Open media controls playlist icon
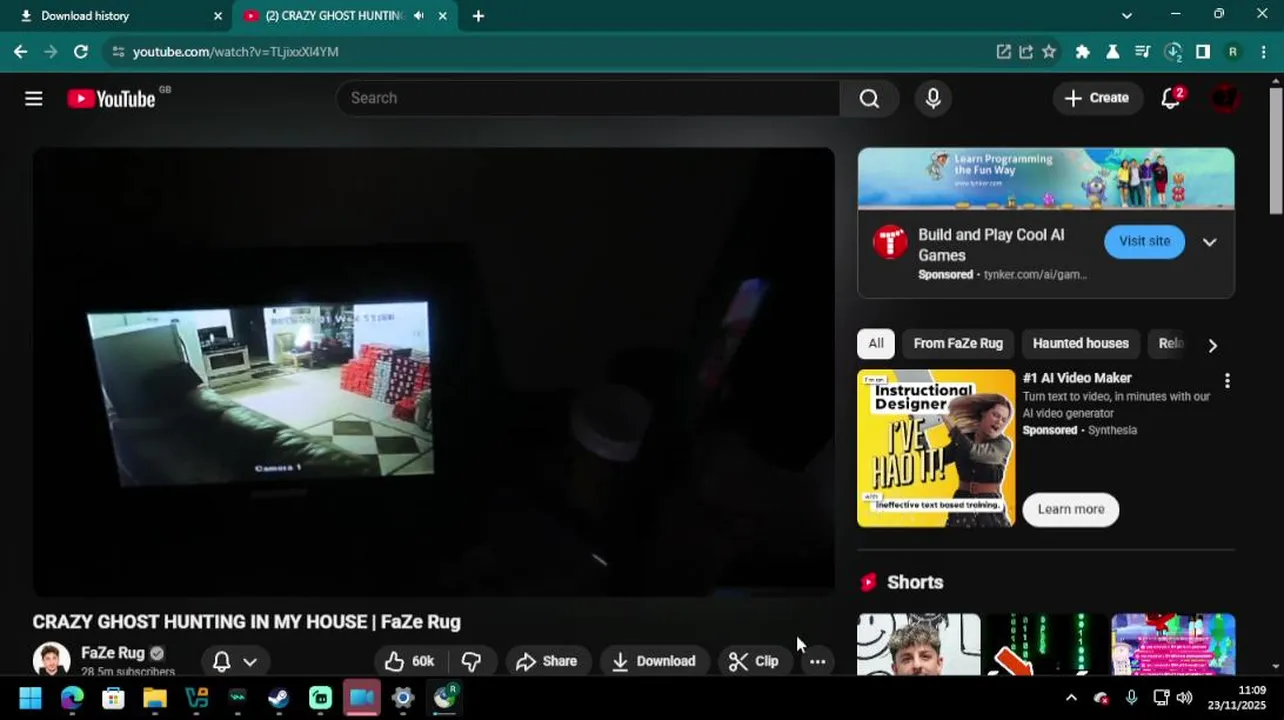The height and width of the screenshot is (720, 1284). click(x=1142, y=51)
